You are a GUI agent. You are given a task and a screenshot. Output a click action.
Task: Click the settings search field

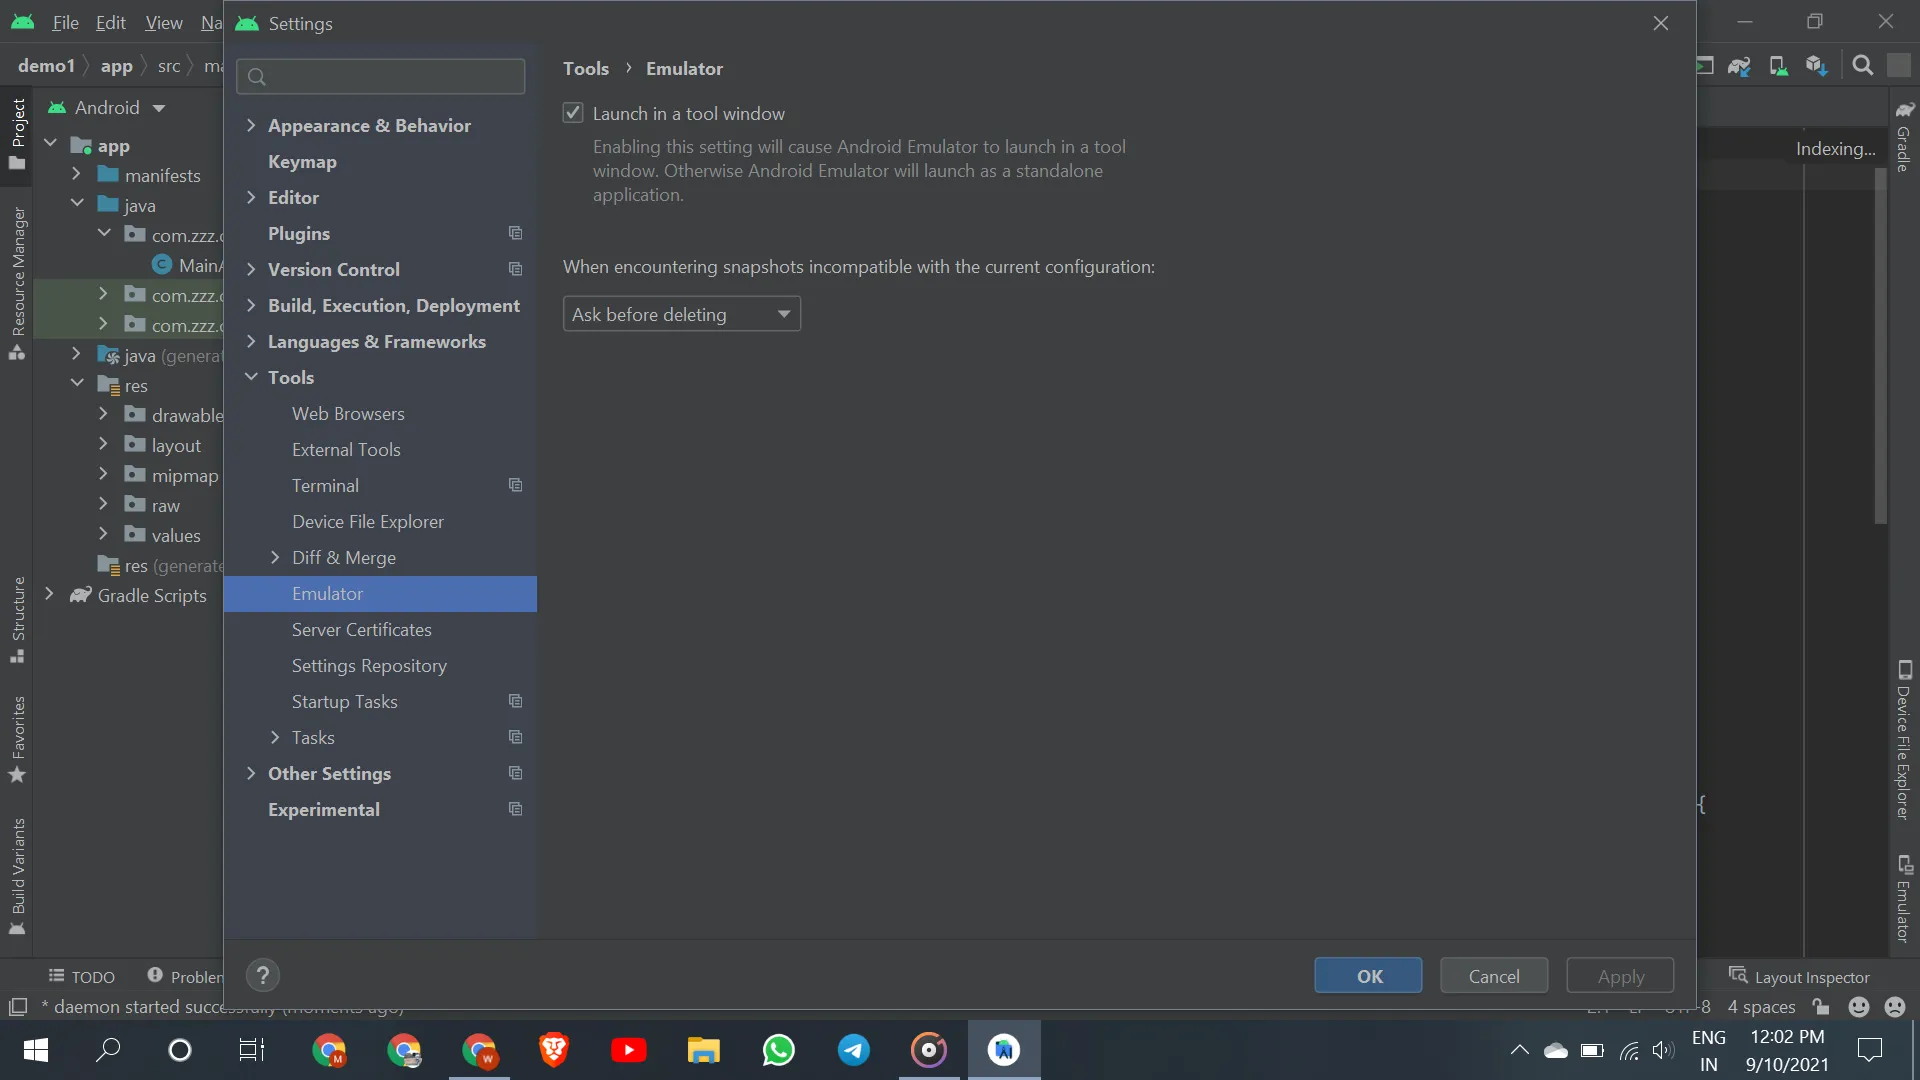(390, 77)
